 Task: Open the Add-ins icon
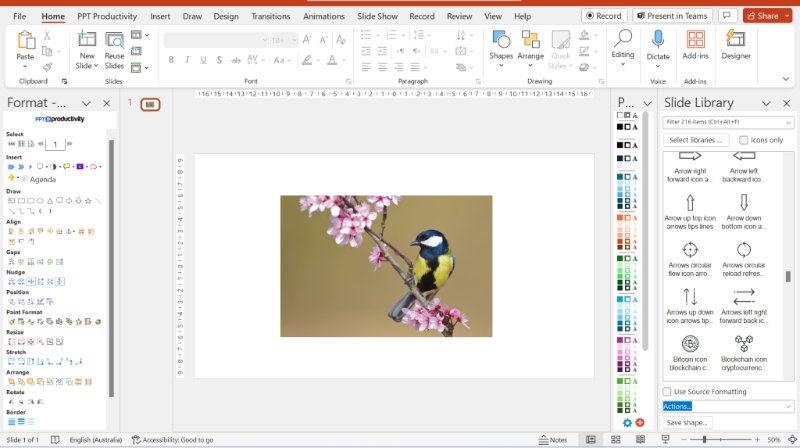[695, 40]
